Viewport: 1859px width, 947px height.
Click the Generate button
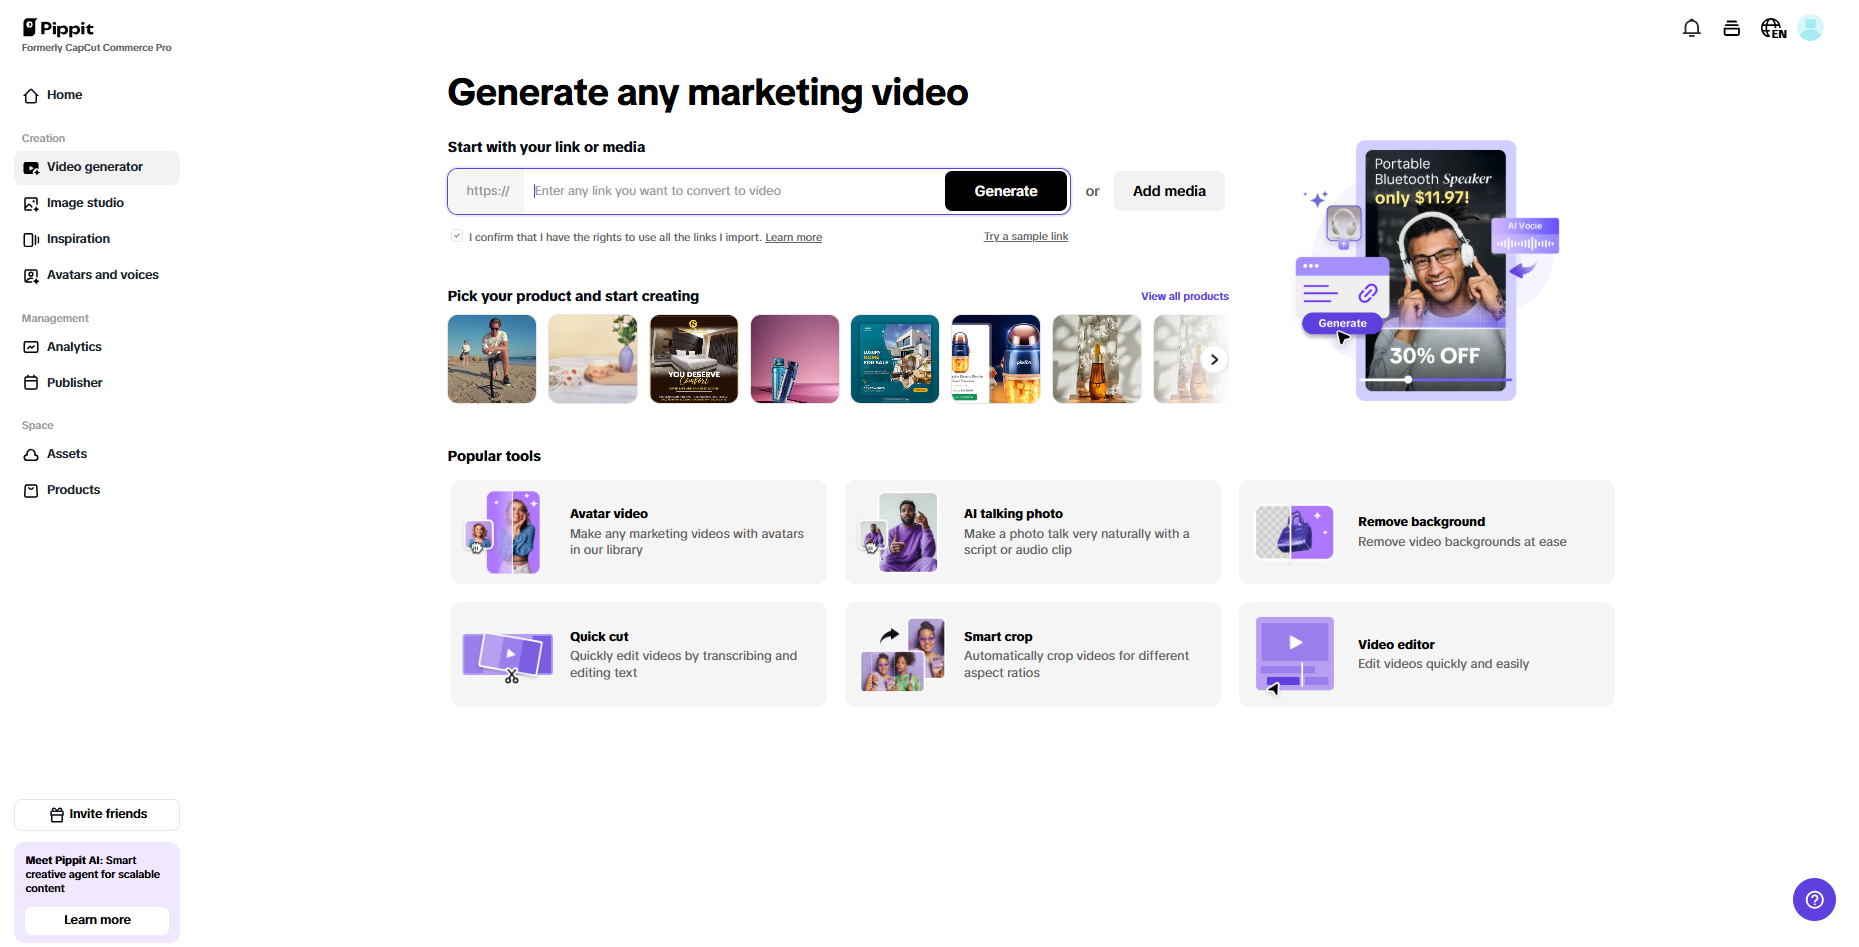point(1005,191)
